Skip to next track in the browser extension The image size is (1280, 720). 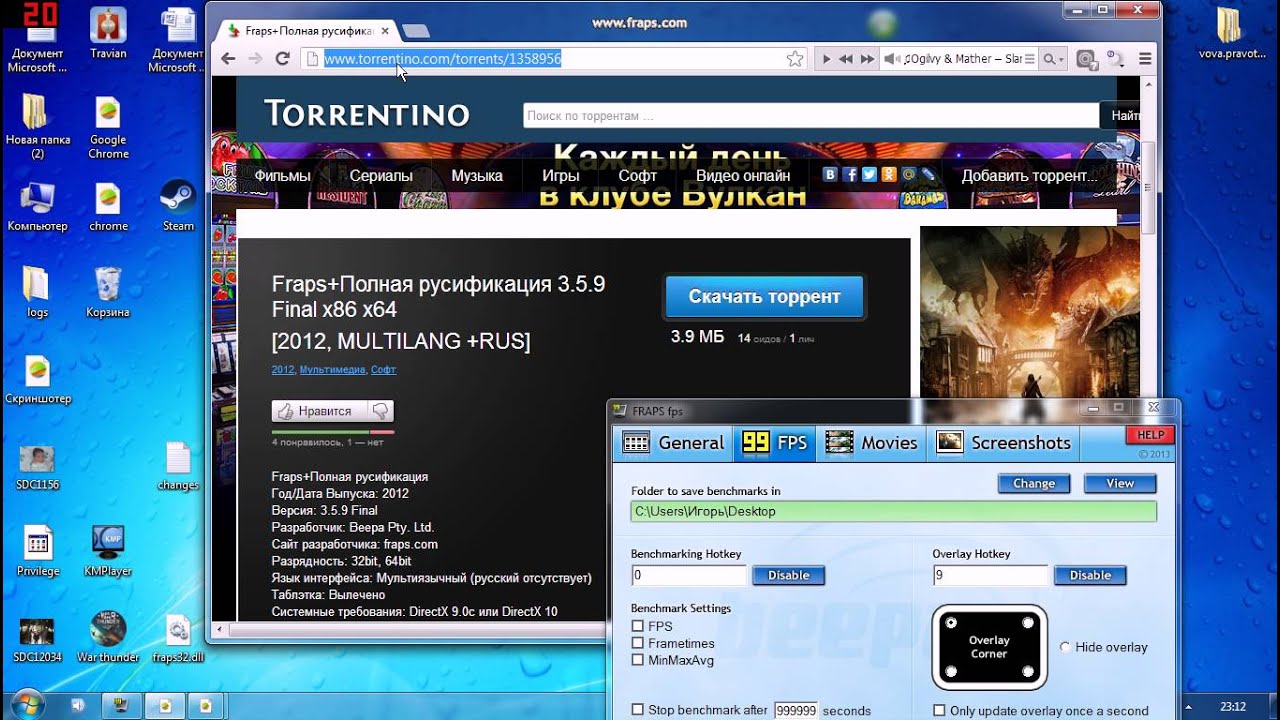pos(867,59)
